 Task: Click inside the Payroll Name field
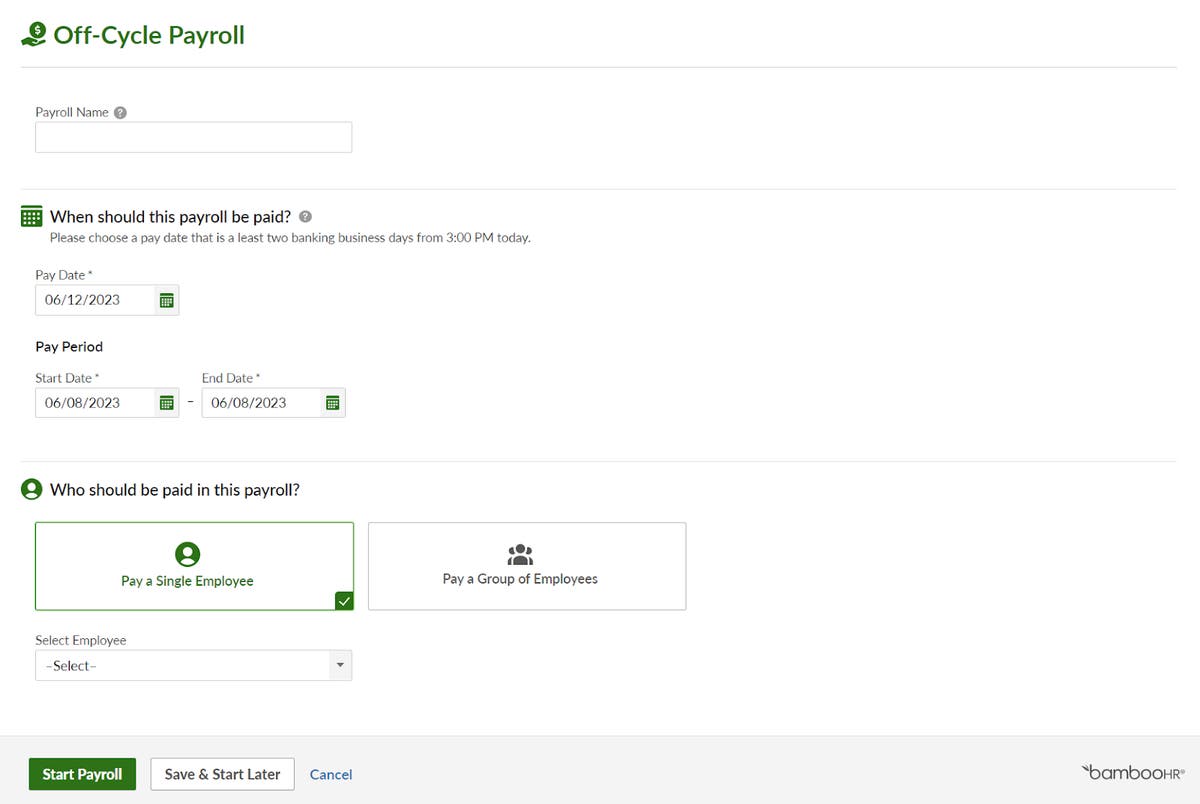(x=193, y=137)
